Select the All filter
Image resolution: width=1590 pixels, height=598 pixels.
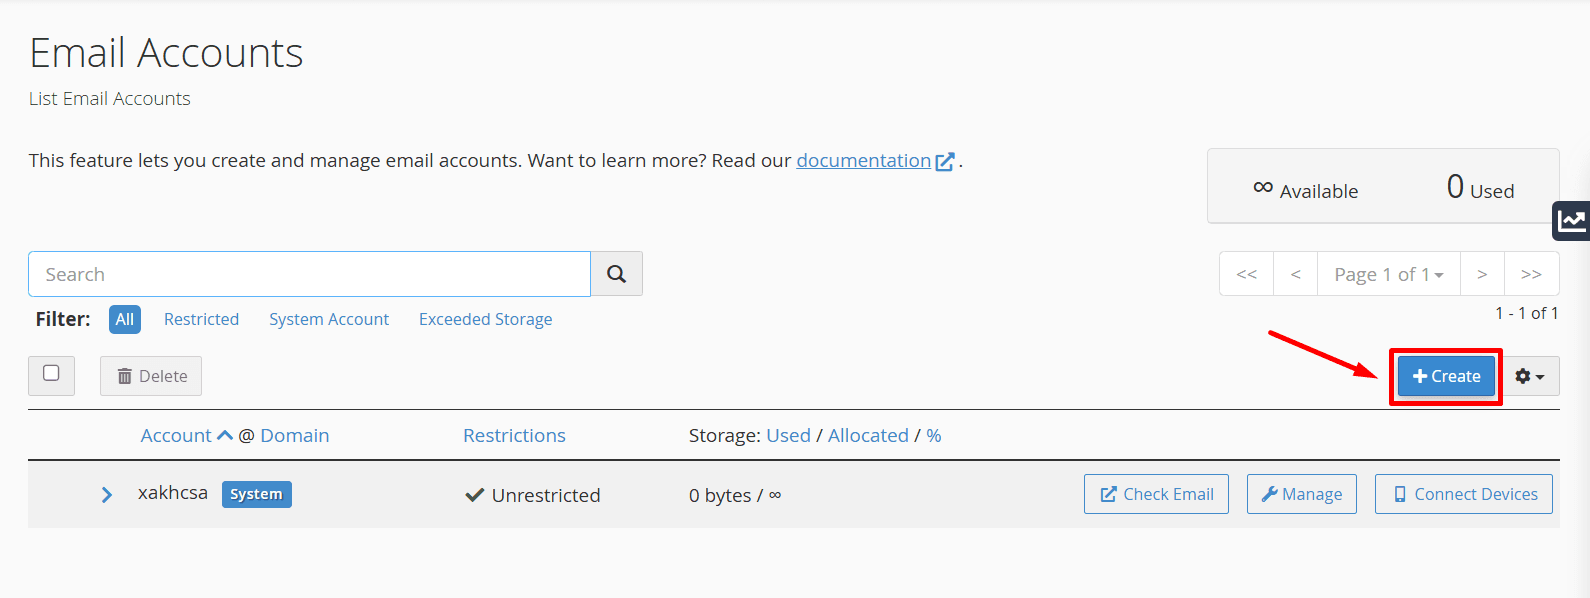(x=125, y=319)
